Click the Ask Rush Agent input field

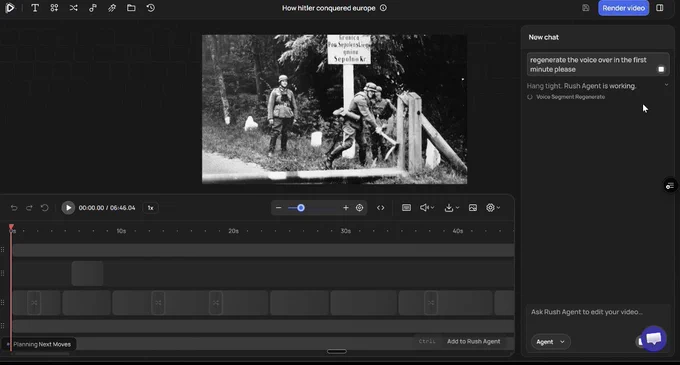coord(598,312)
